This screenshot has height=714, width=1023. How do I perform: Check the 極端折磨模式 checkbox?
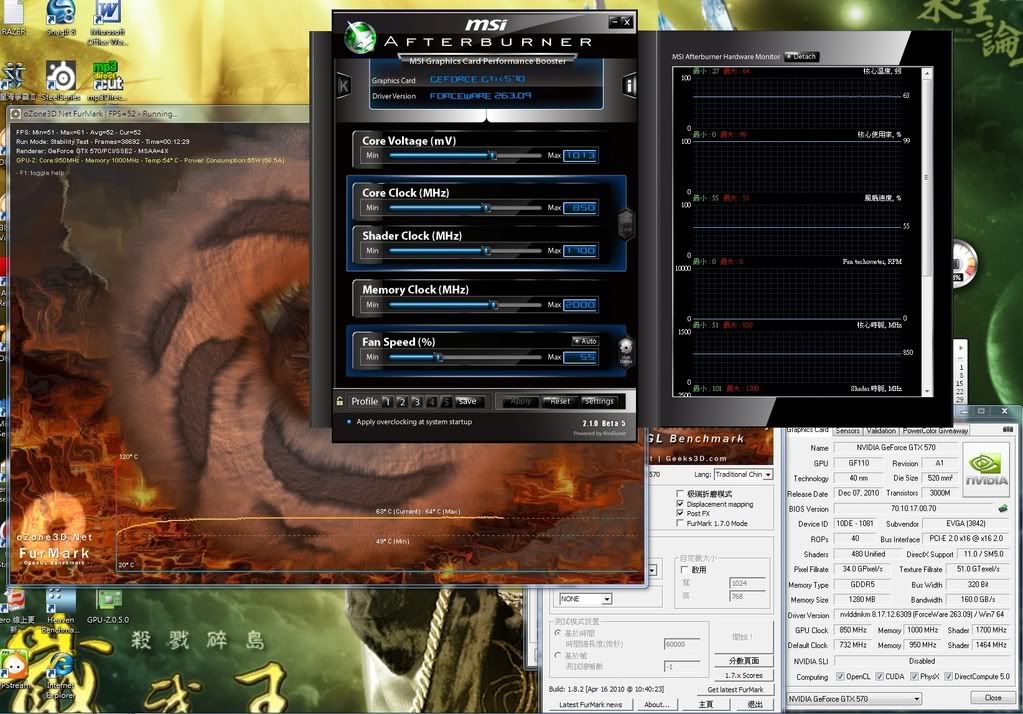[680, 493]
